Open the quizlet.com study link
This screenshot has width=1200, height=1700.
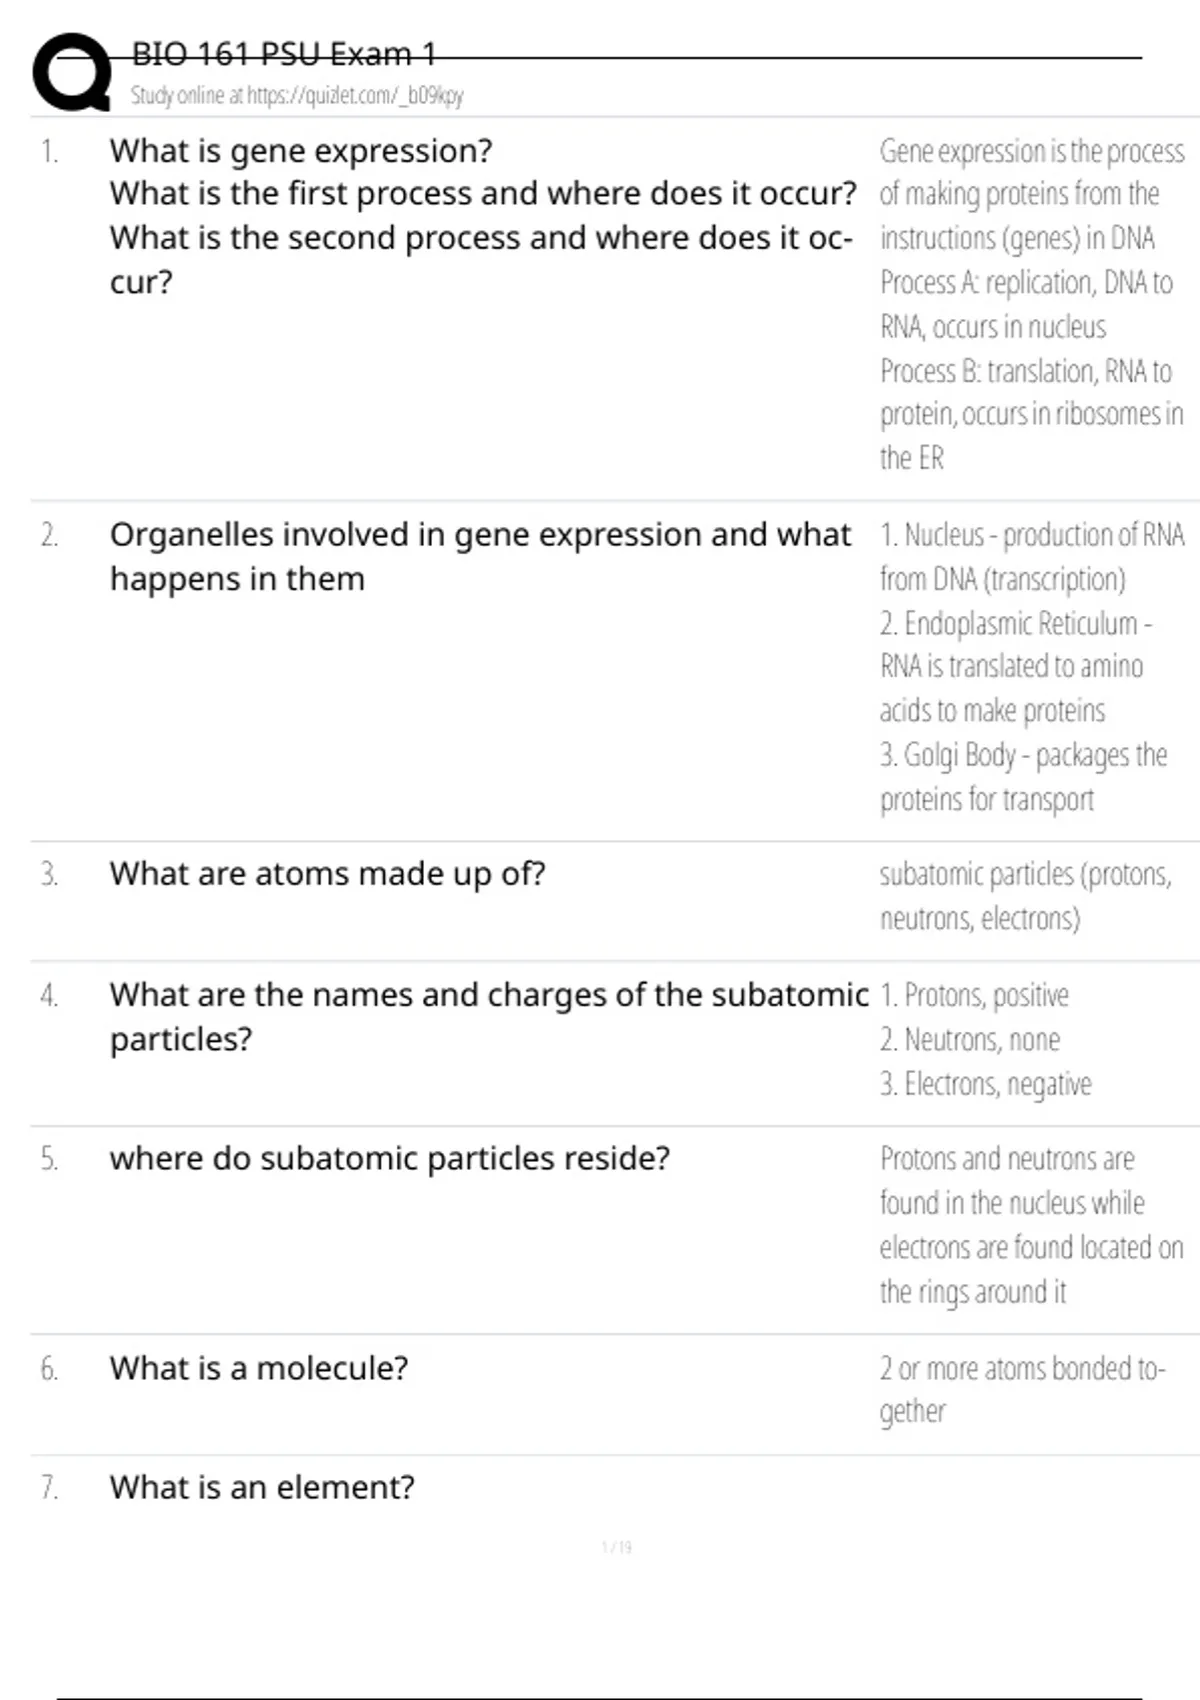pos(297,96)
